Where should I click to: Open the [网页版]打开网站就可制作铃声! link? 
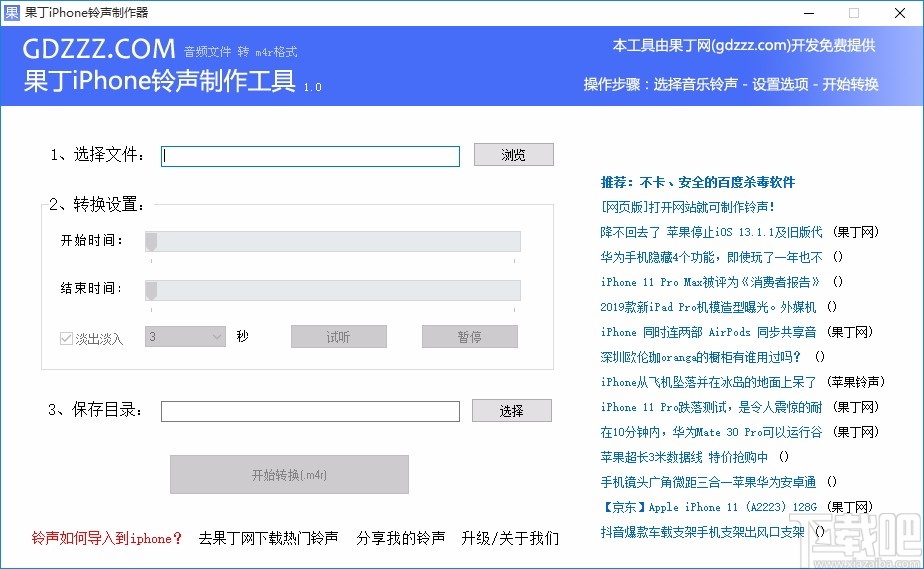[x=687, y=207]
